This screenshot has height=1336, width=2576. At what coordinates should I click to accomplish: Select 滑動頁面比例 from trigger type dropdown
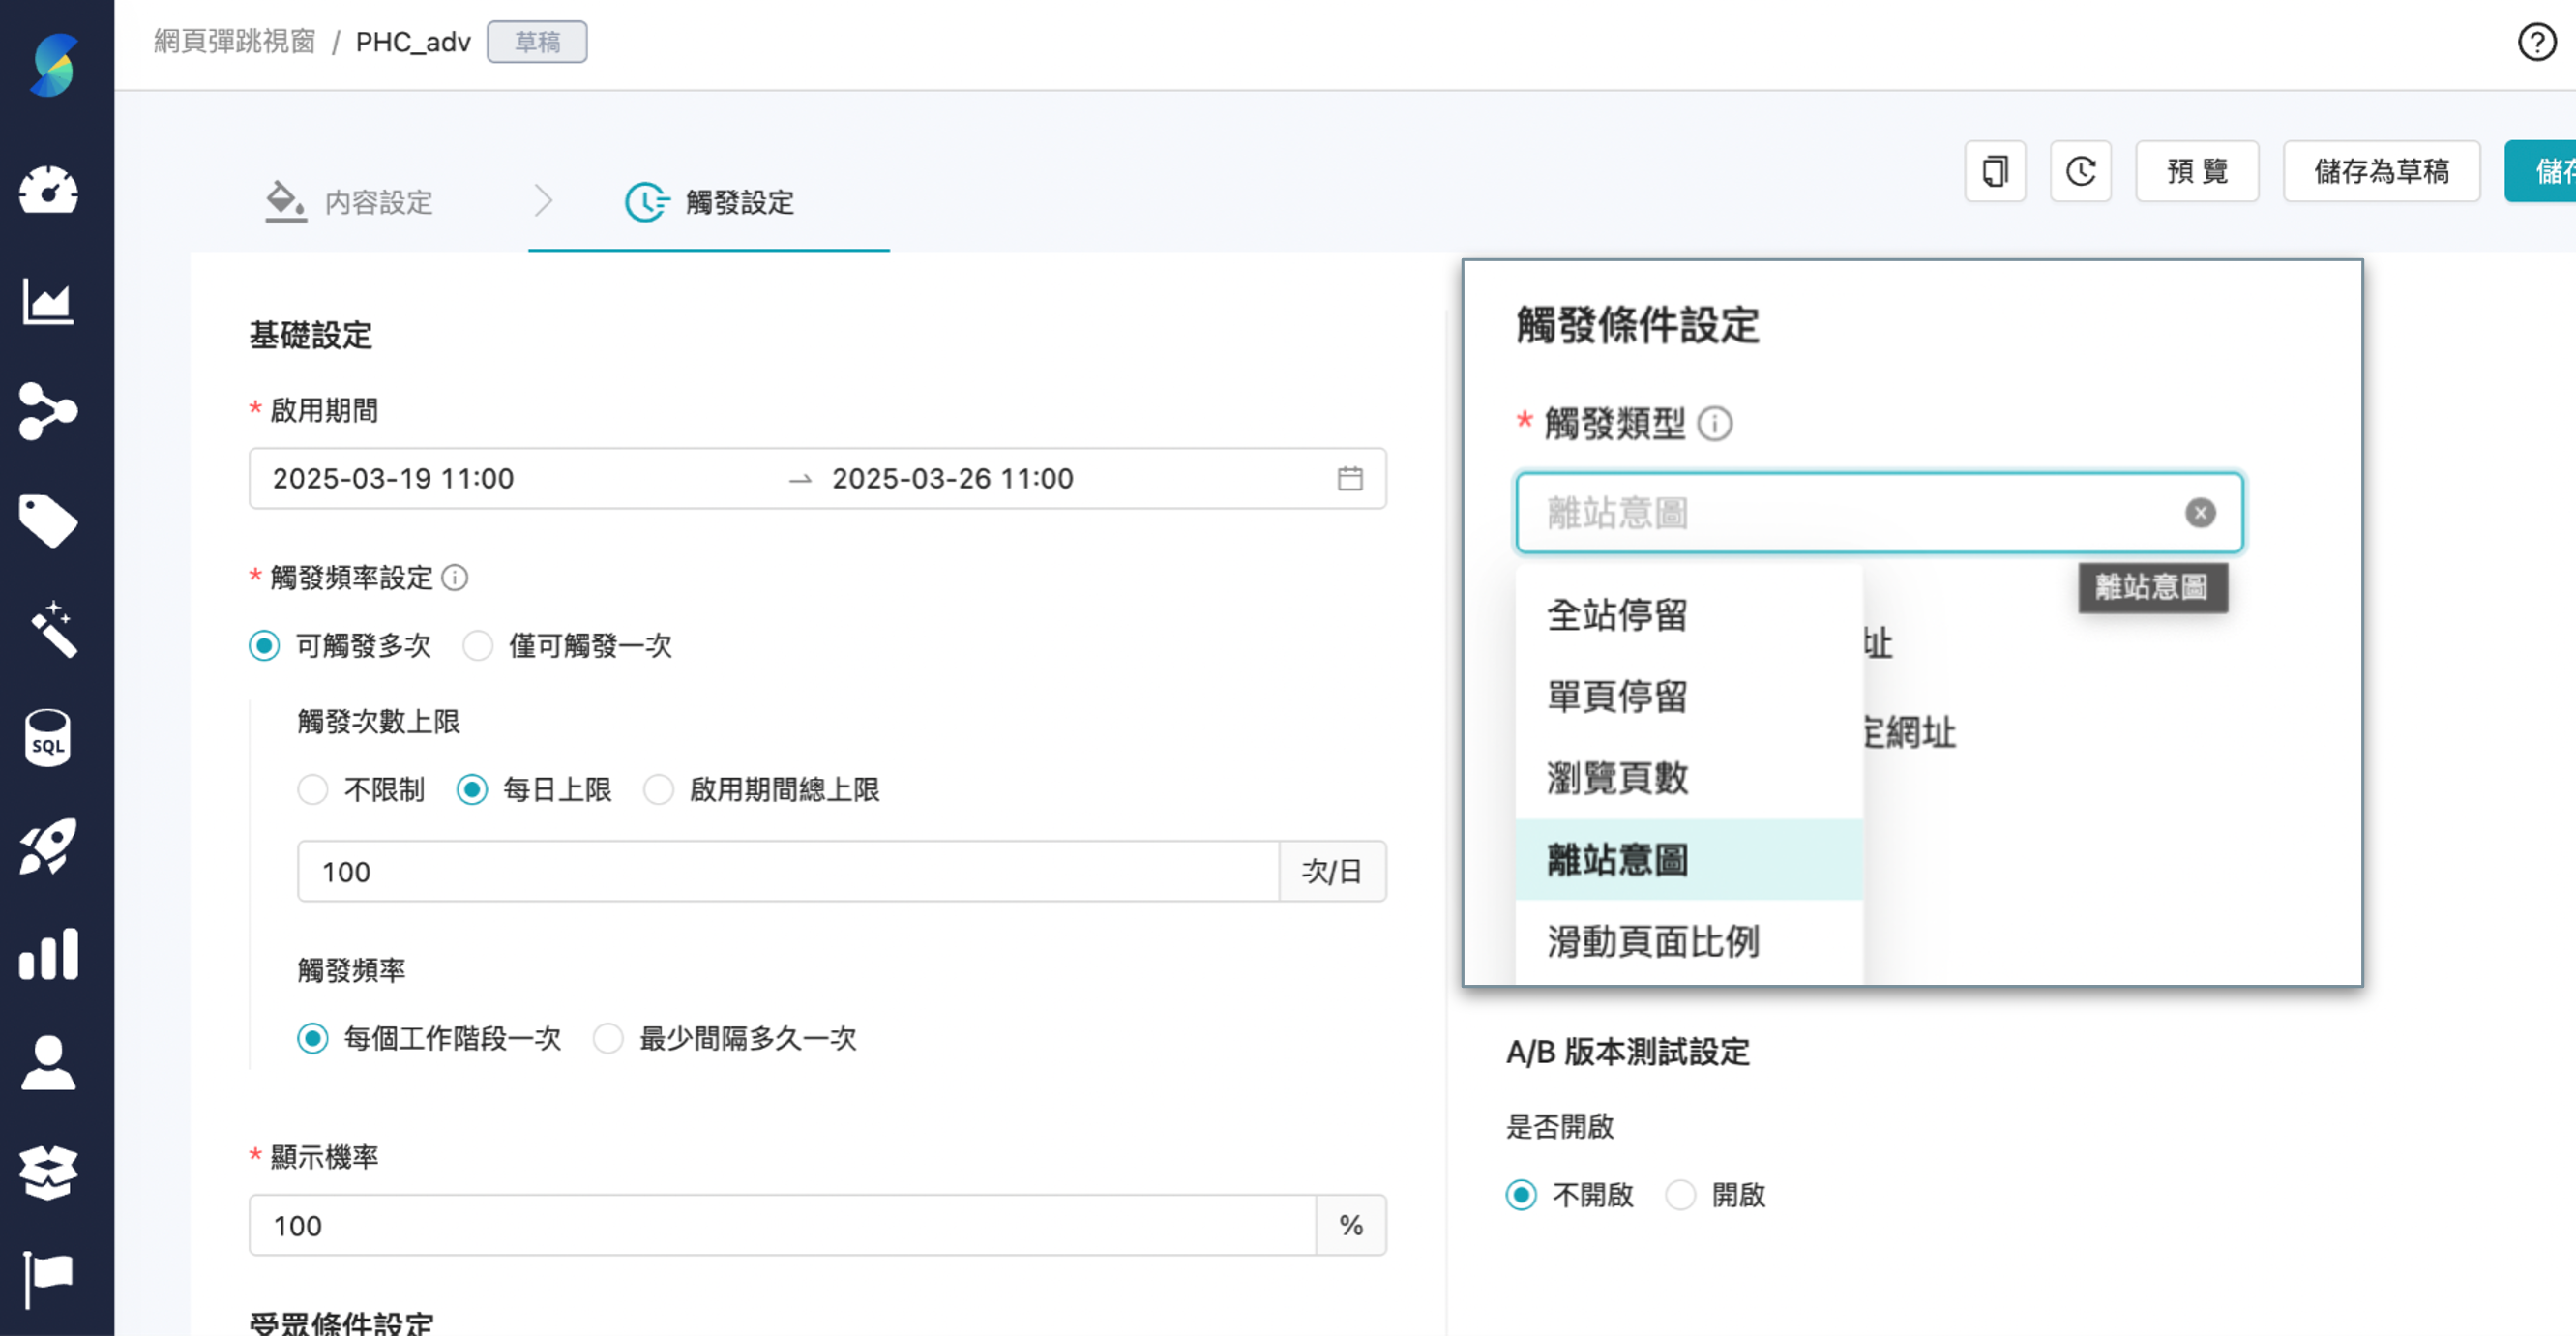pos(1653,941)
